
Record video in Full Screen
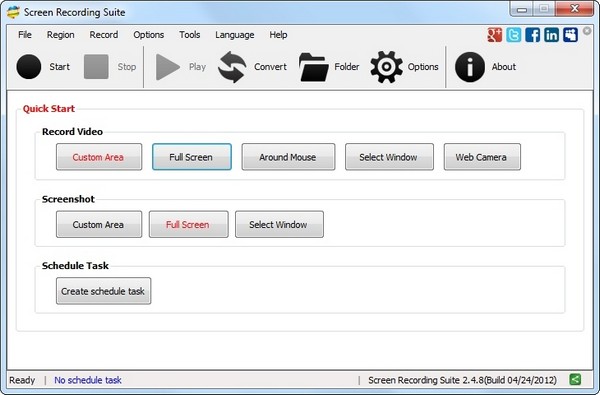pos(192,157)
